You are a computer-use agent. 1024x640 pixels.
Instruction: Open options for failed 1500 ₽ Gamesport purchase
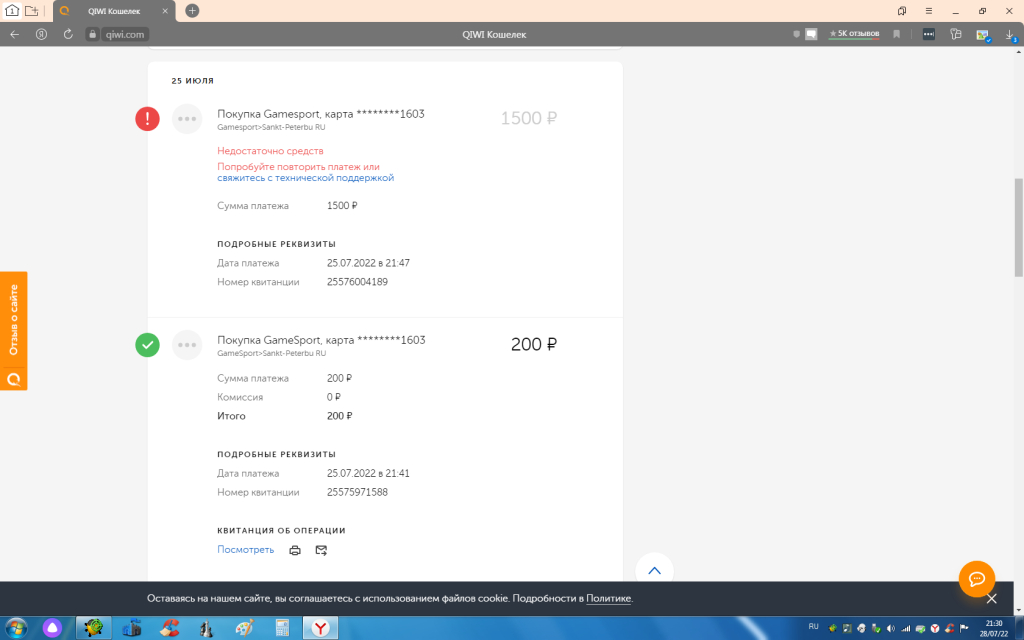(187, 119)
